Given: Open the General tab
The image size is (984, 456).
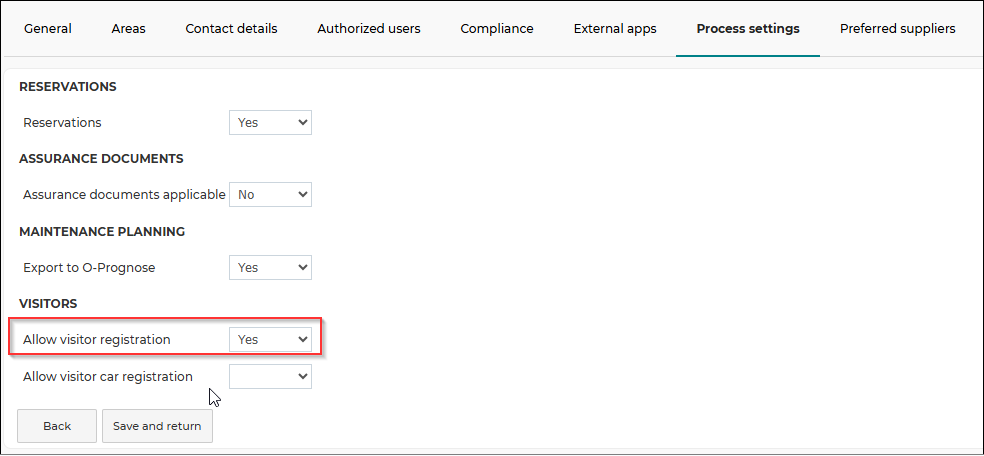Looking at the screenshot, I should point(48,29).
